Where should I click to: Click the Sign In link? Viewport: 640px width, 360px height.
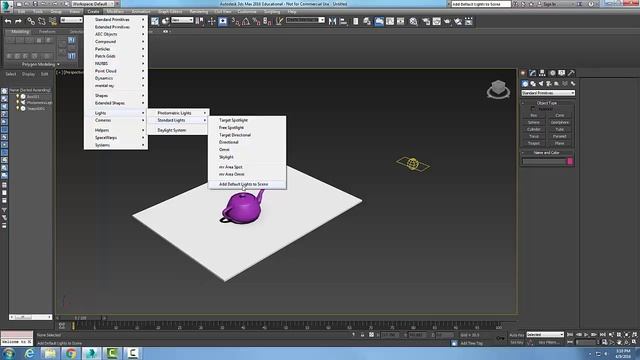(549, 4)
